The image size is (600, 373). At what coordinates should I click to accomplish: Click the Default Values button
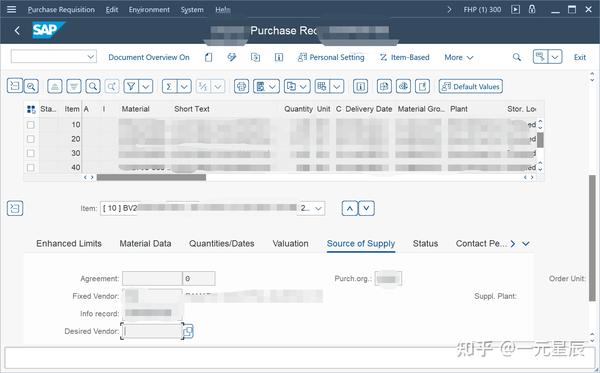click(471, 86)
